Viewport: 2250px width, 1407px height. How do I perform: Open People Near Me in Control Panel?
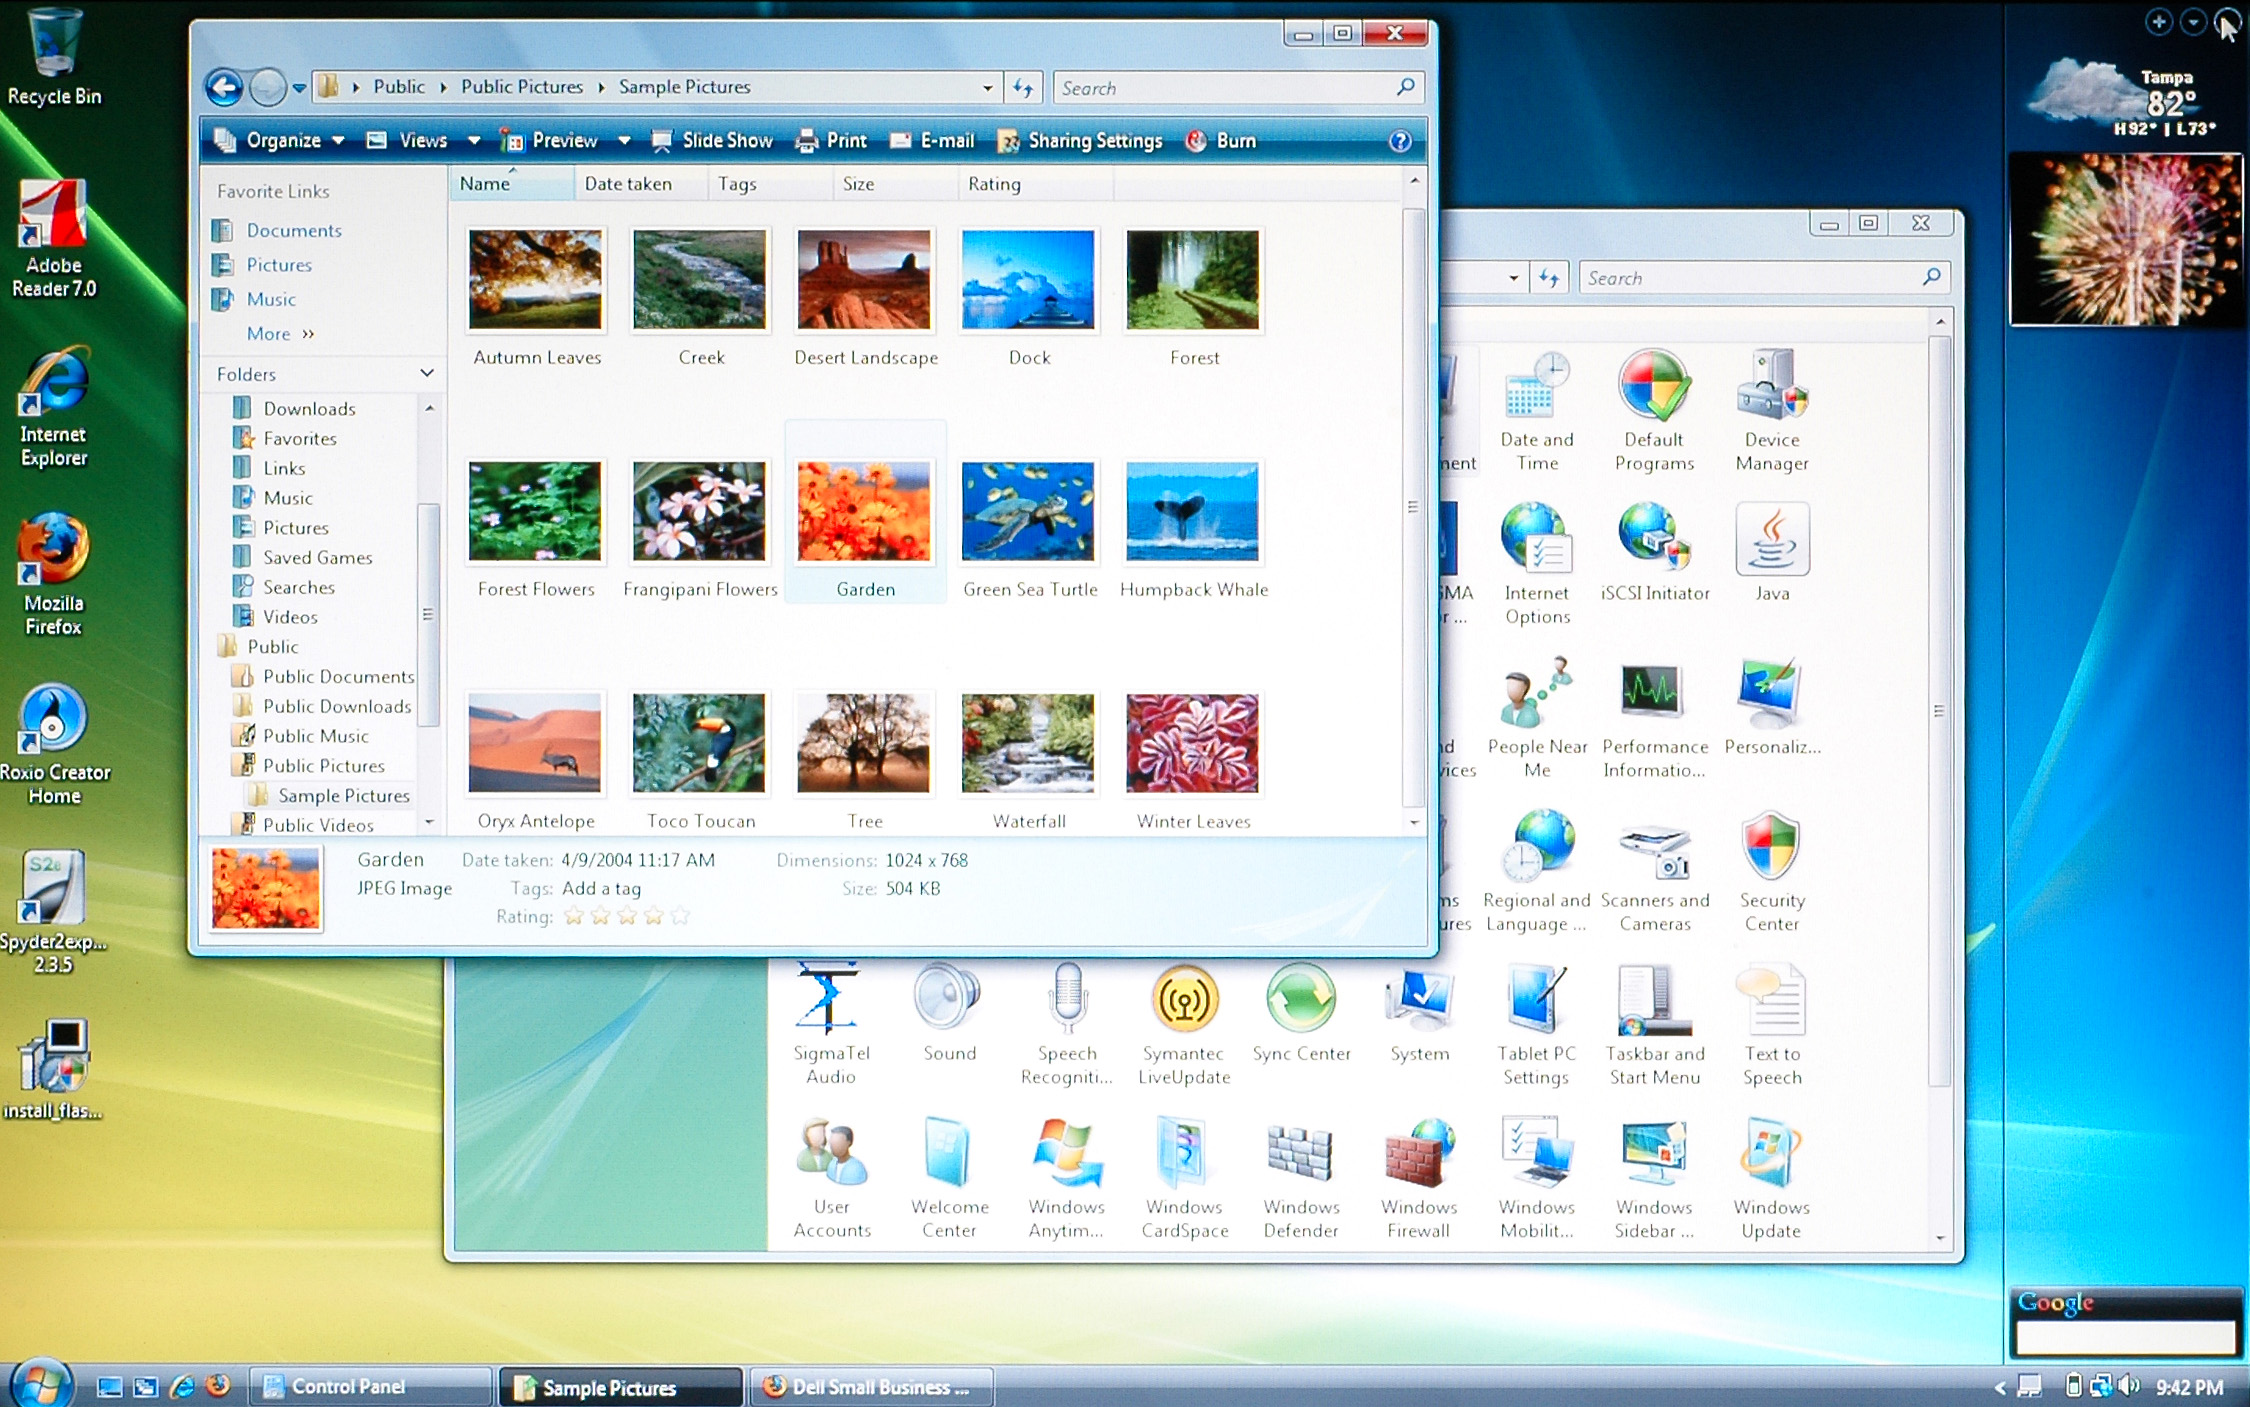(x=1536, y=718)
